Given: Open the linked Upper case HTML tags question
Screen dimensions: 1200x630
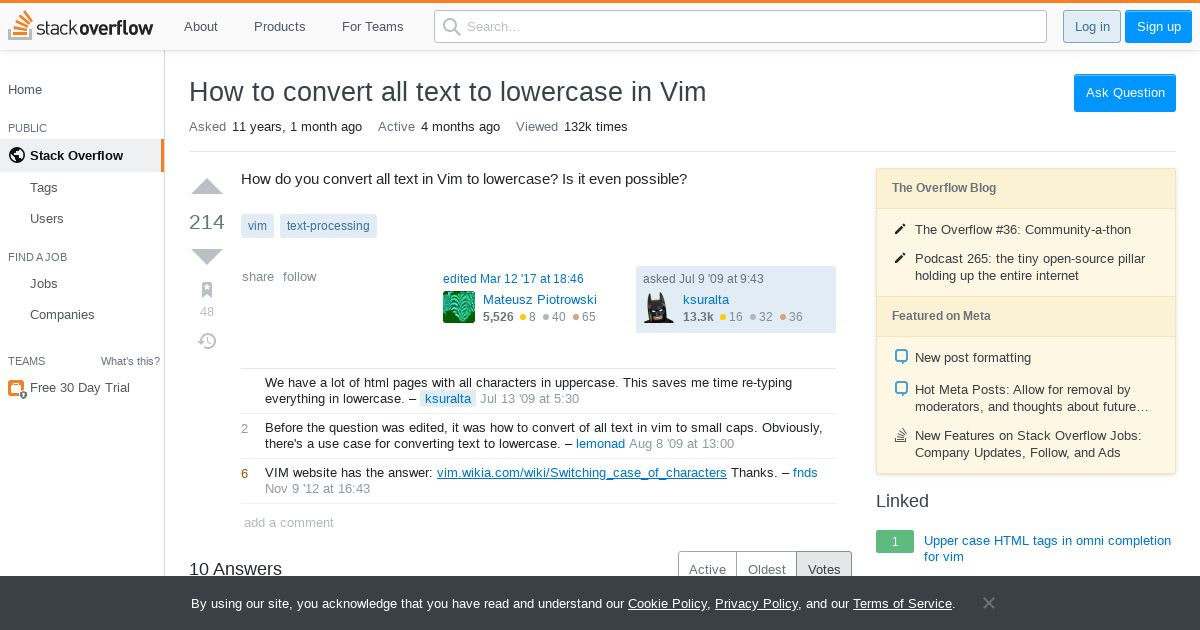Looking at the screenshot, I should click(x=1047, y=548).
